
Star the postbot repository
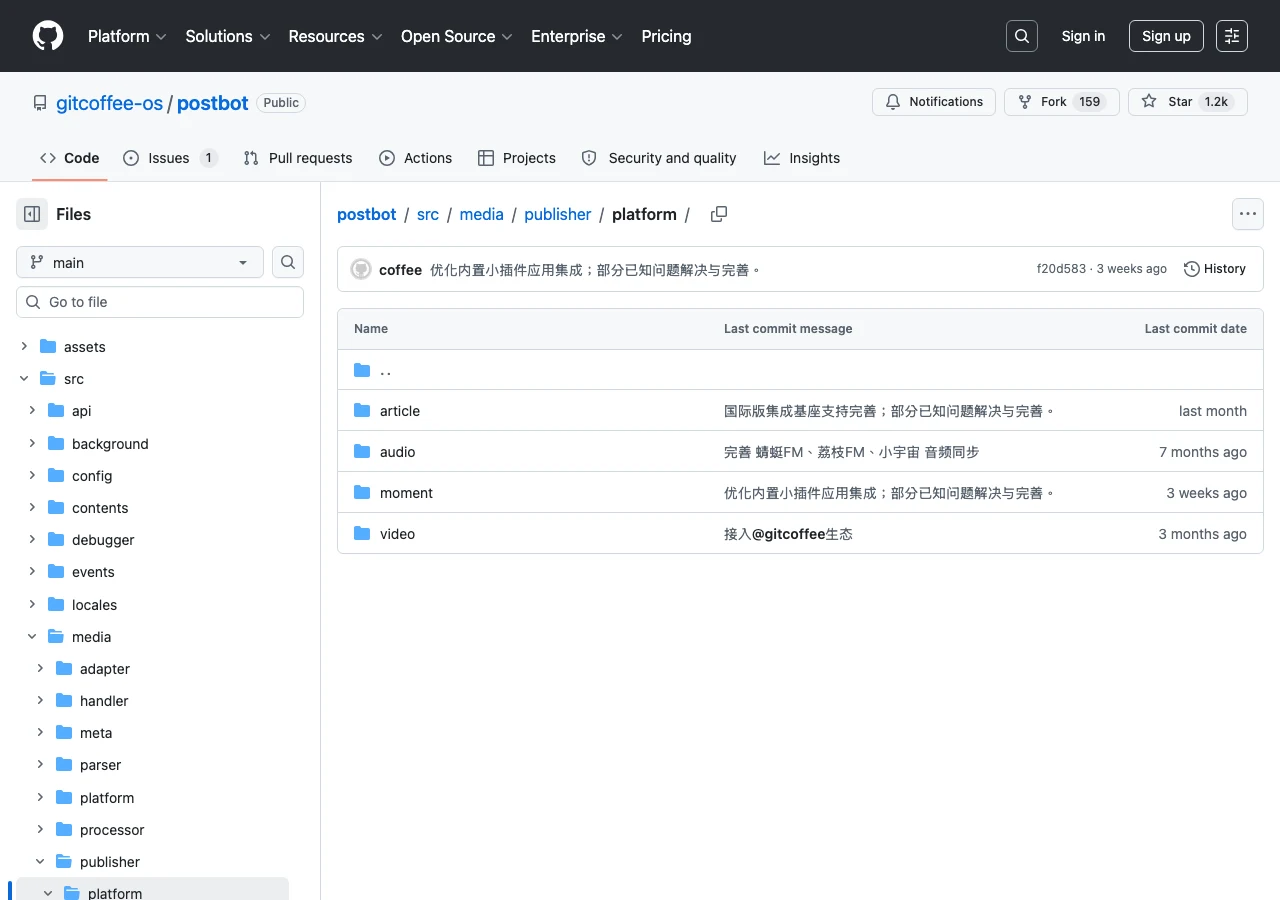1188,102
